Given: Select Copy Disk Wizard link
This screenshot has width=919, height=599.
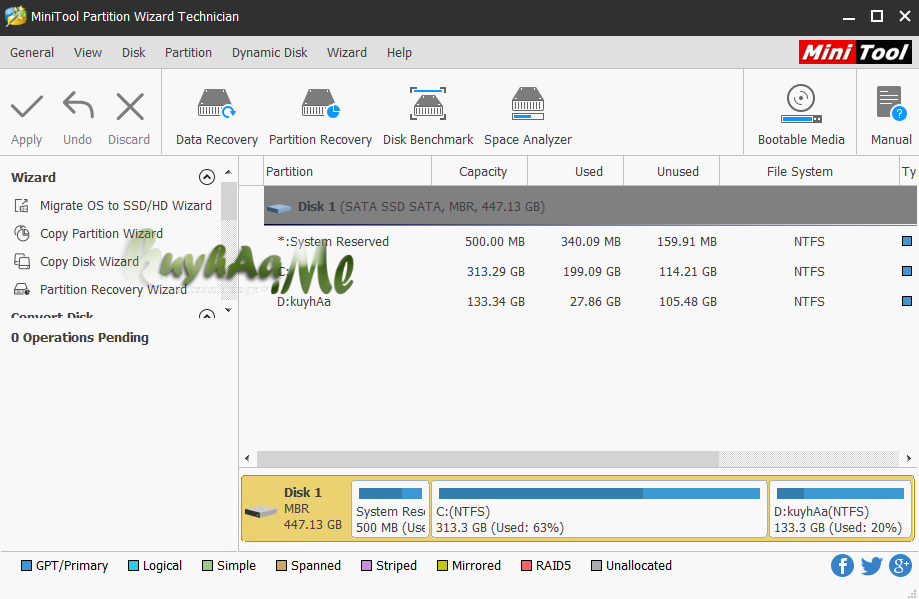Looking at the screenshot, I should (x=89, y=261).
